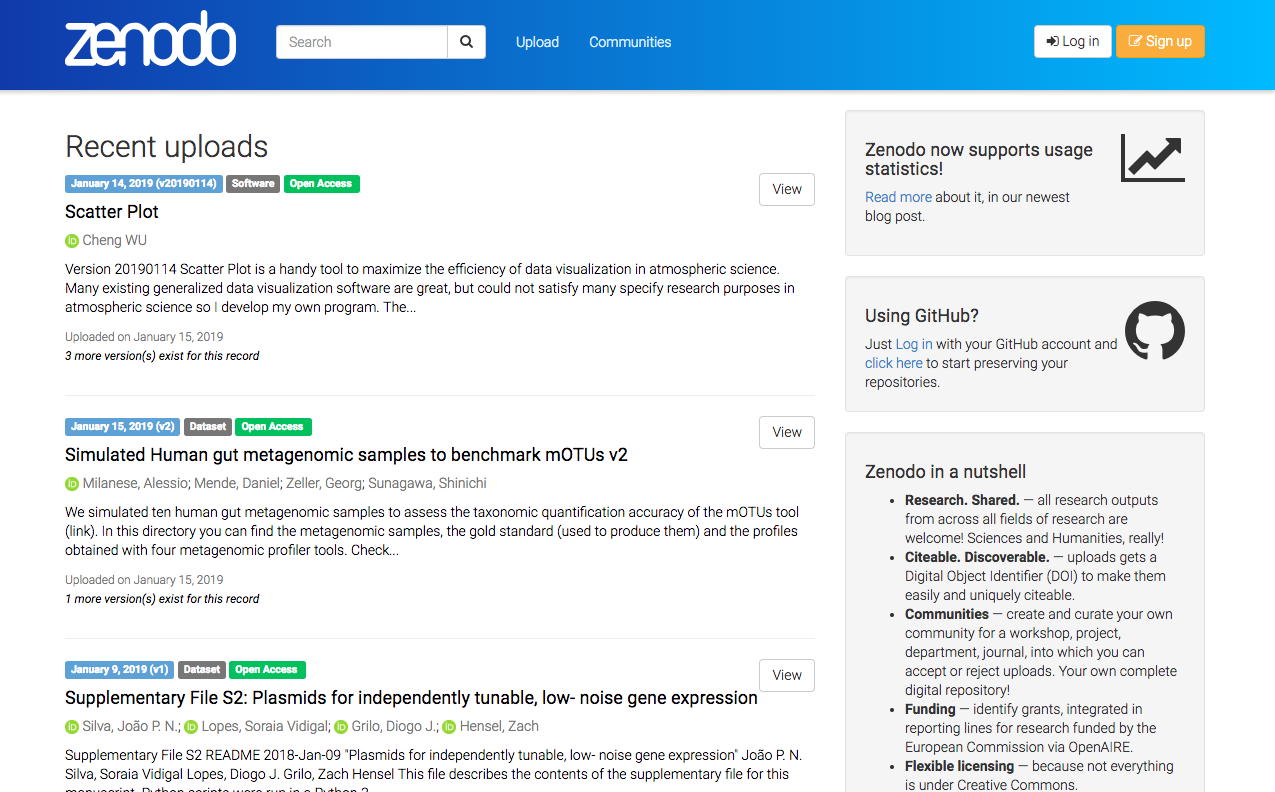The height and width of the screenshot is (792, 1275).
Task: Click the GitHub Octocat logo
Action: pos(1154,331)
